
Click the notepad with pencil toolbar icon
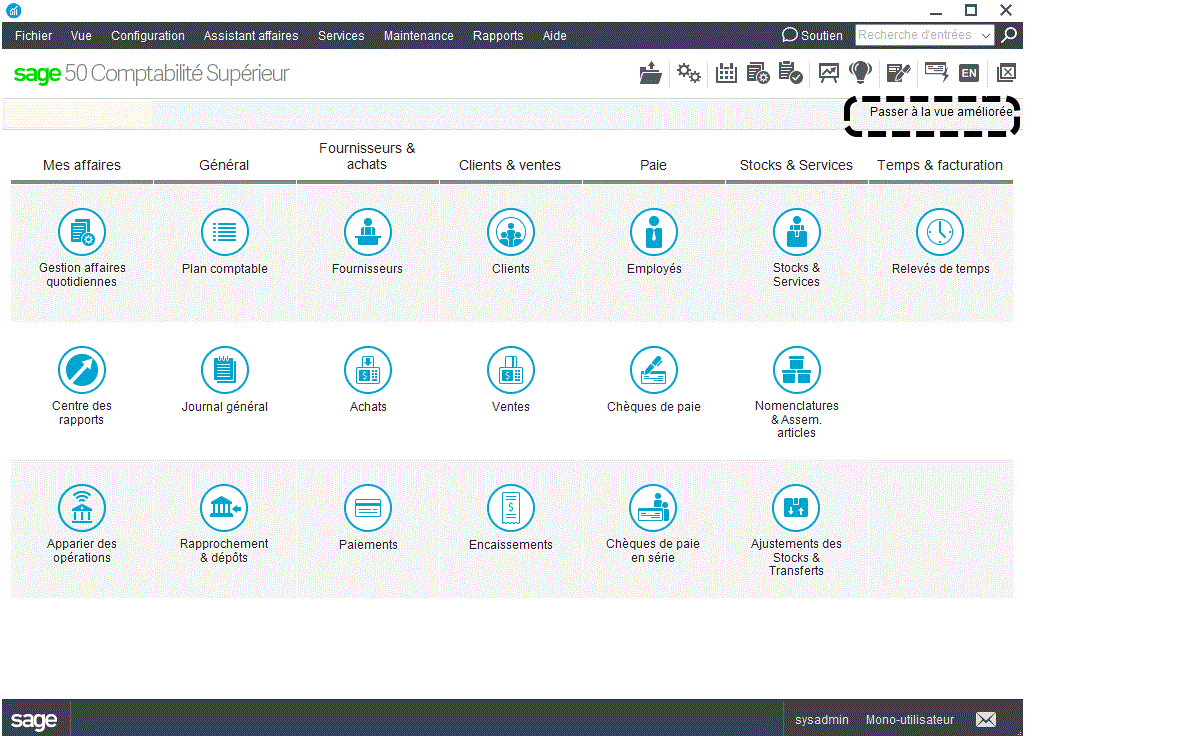click(x=899, y=73)
